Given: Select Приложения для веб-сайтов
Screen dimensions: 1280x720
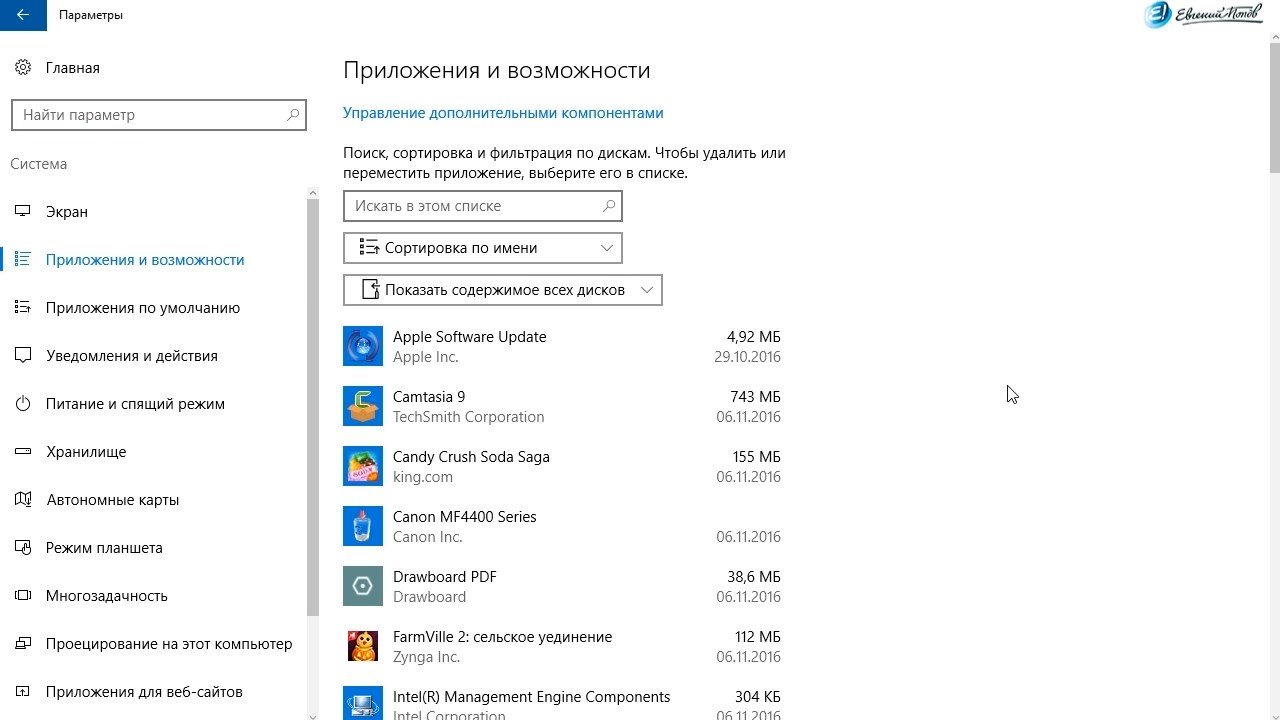Looking at the screenshot, I should coord(144,692).
